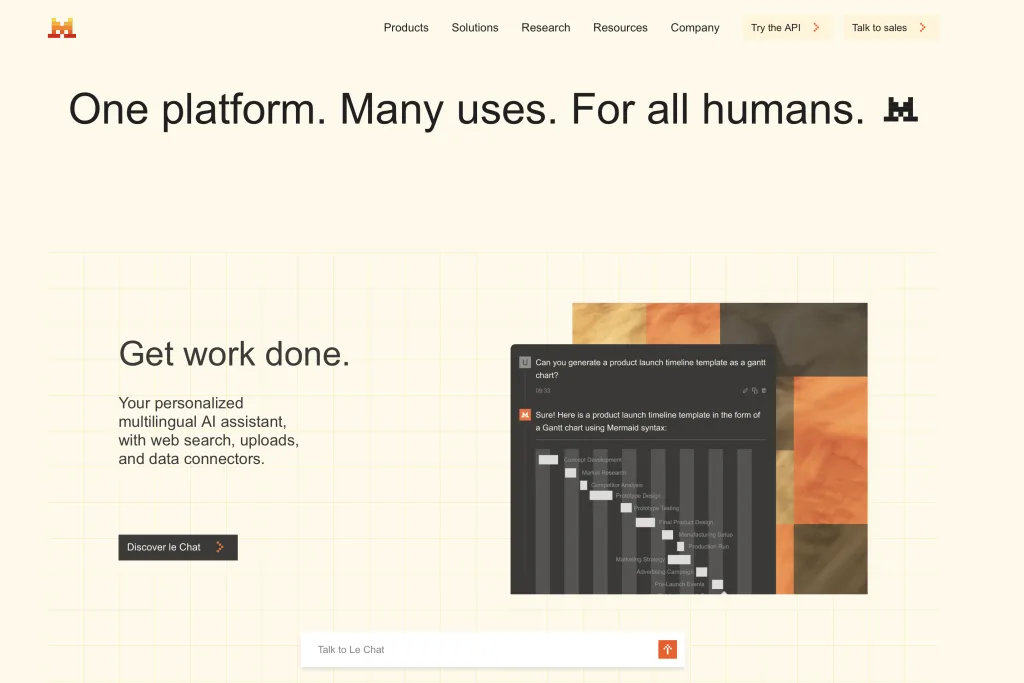The image size is (1024, 683).
Task: Click the copy icon in chat message
Action: [755, 390]
